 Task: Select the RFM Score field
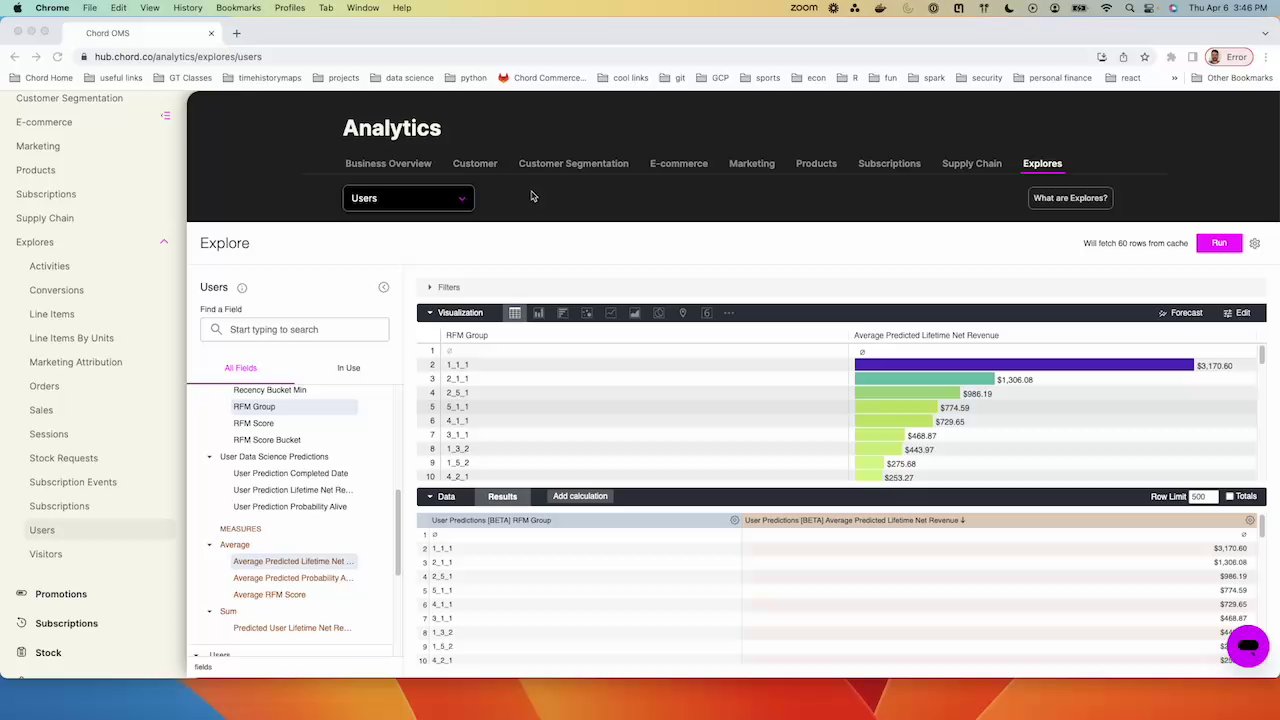pos(253,423)
